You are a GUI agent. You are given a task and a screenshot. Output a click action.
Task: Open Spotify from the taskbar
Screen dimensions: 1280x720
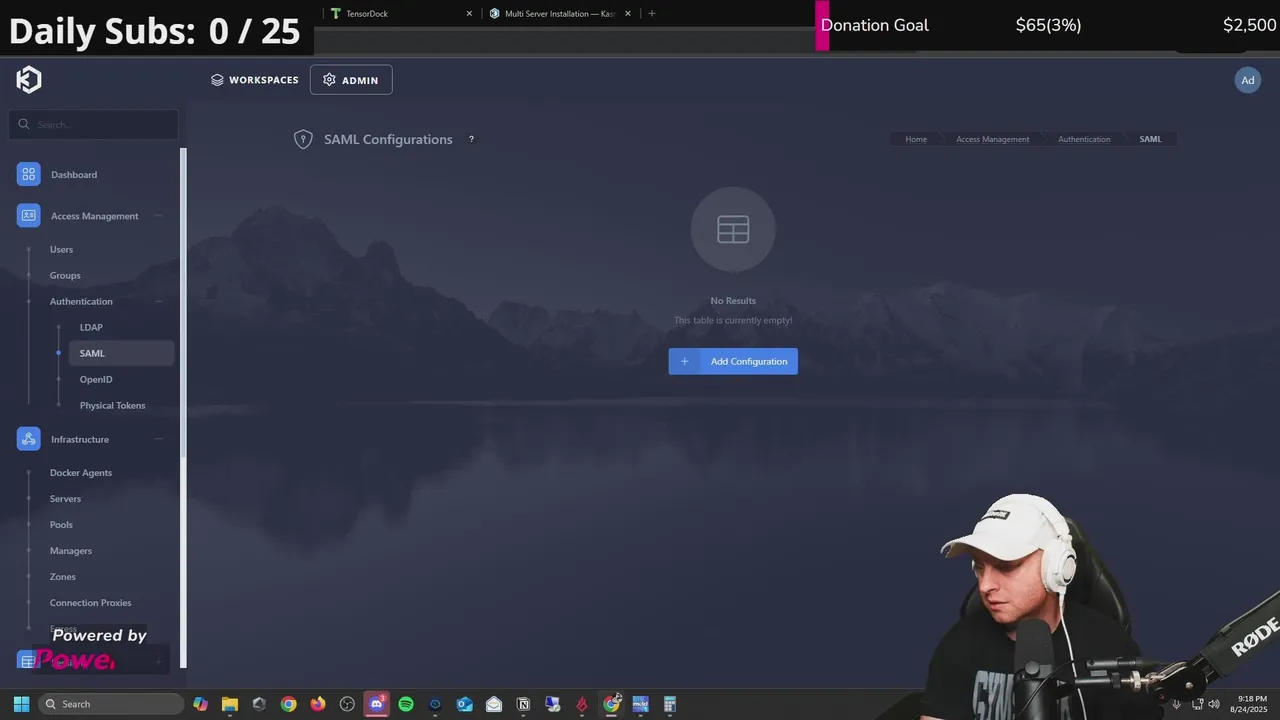point(406,704)
